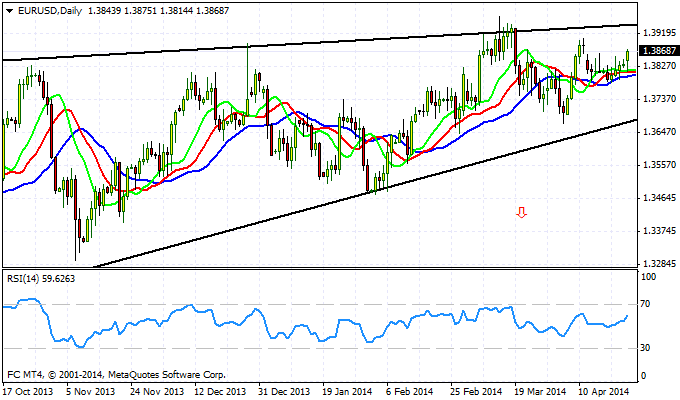Click price axis value 1.35570
This screenshot has width=680, height=400.
click(x=659, y=164)
